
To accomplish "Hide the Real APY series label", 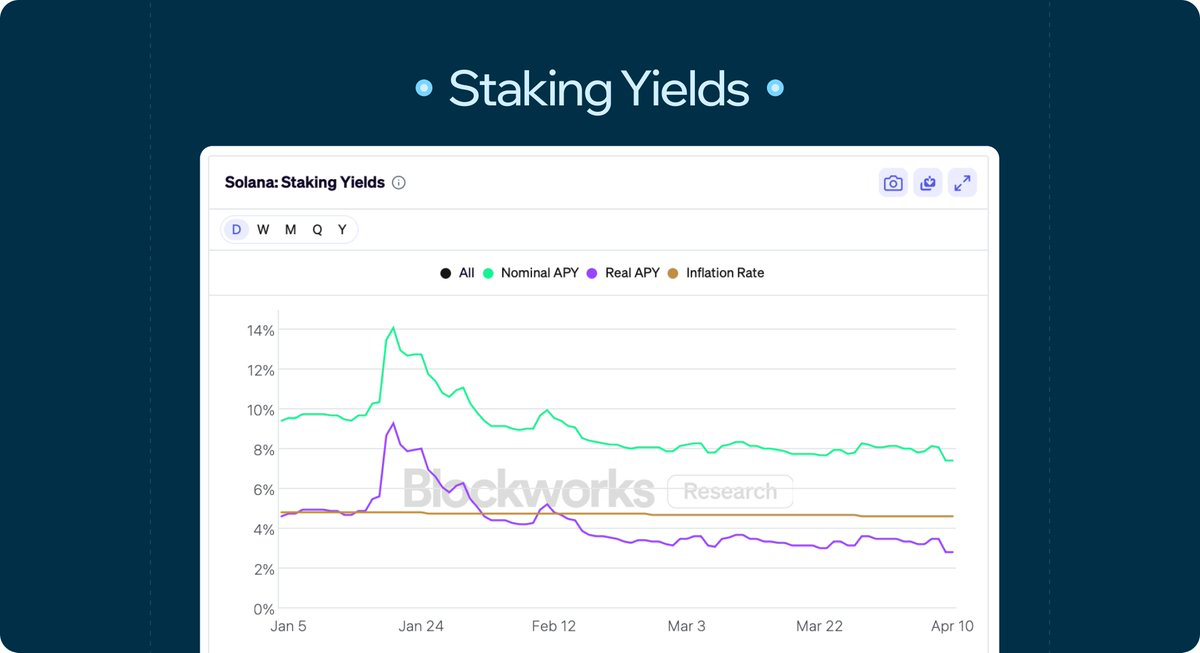I will tap(632, 273).
